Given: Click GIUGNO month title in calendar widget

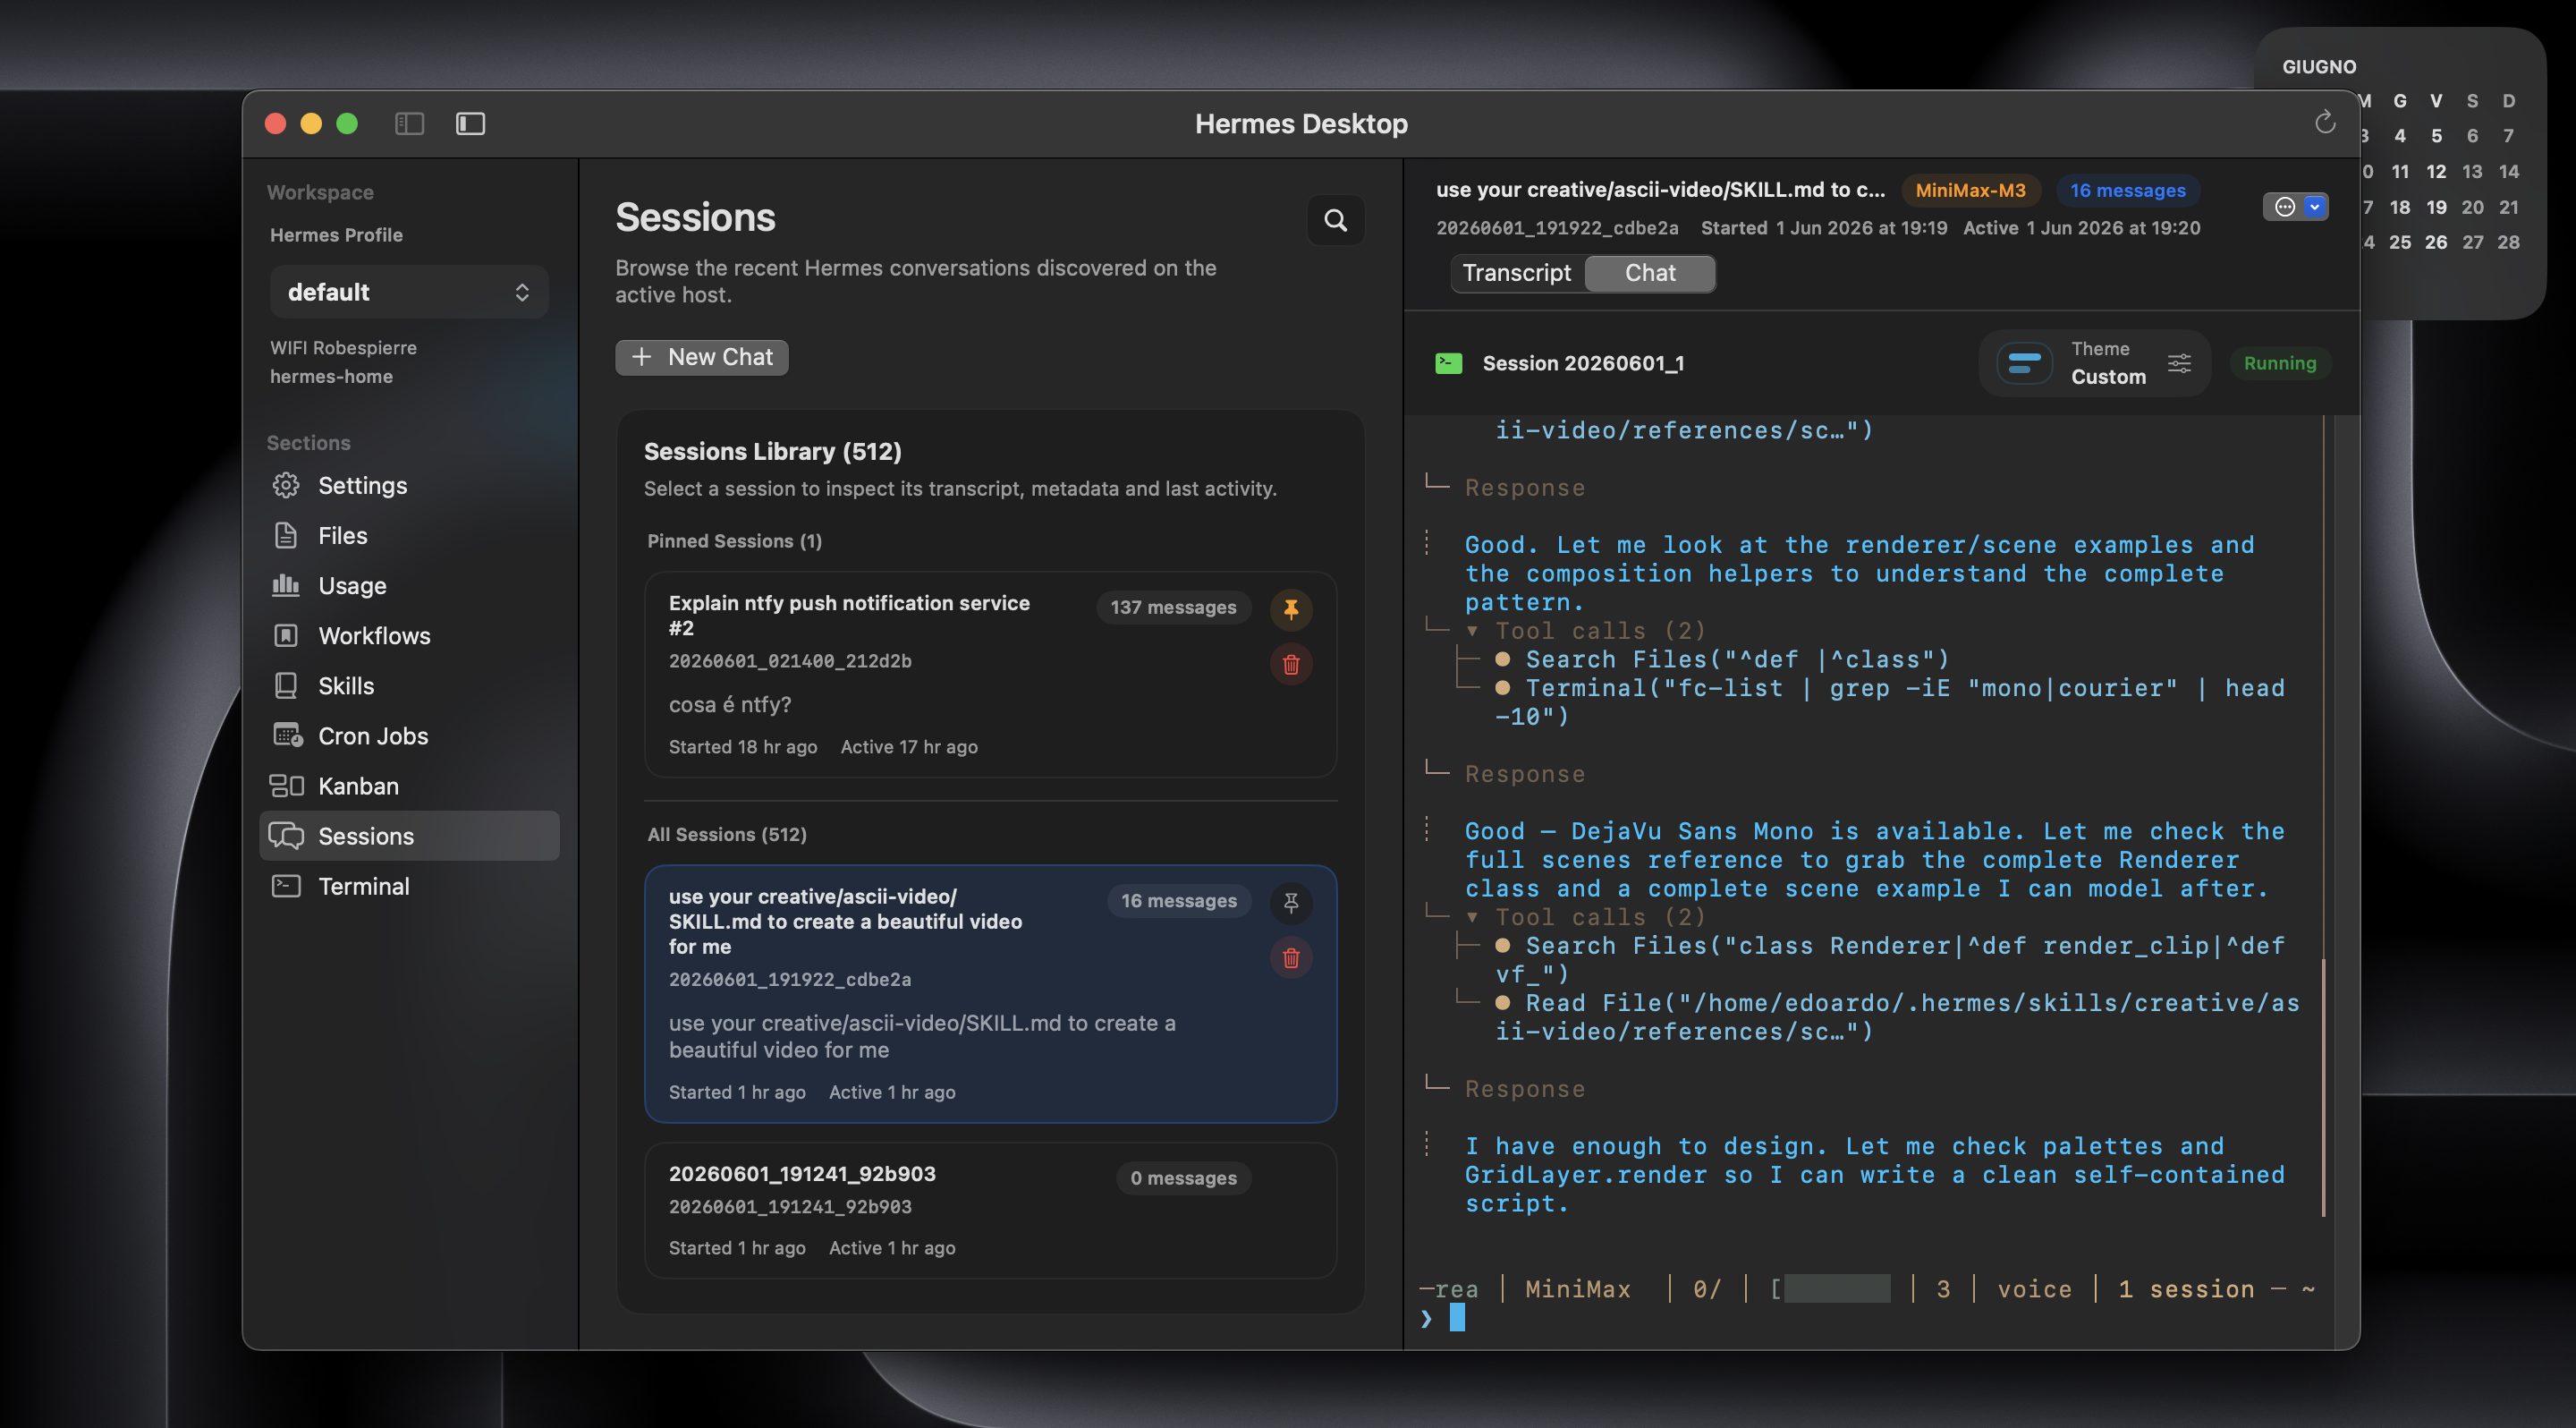Looking at the screenshot, I should point(2319,67).
